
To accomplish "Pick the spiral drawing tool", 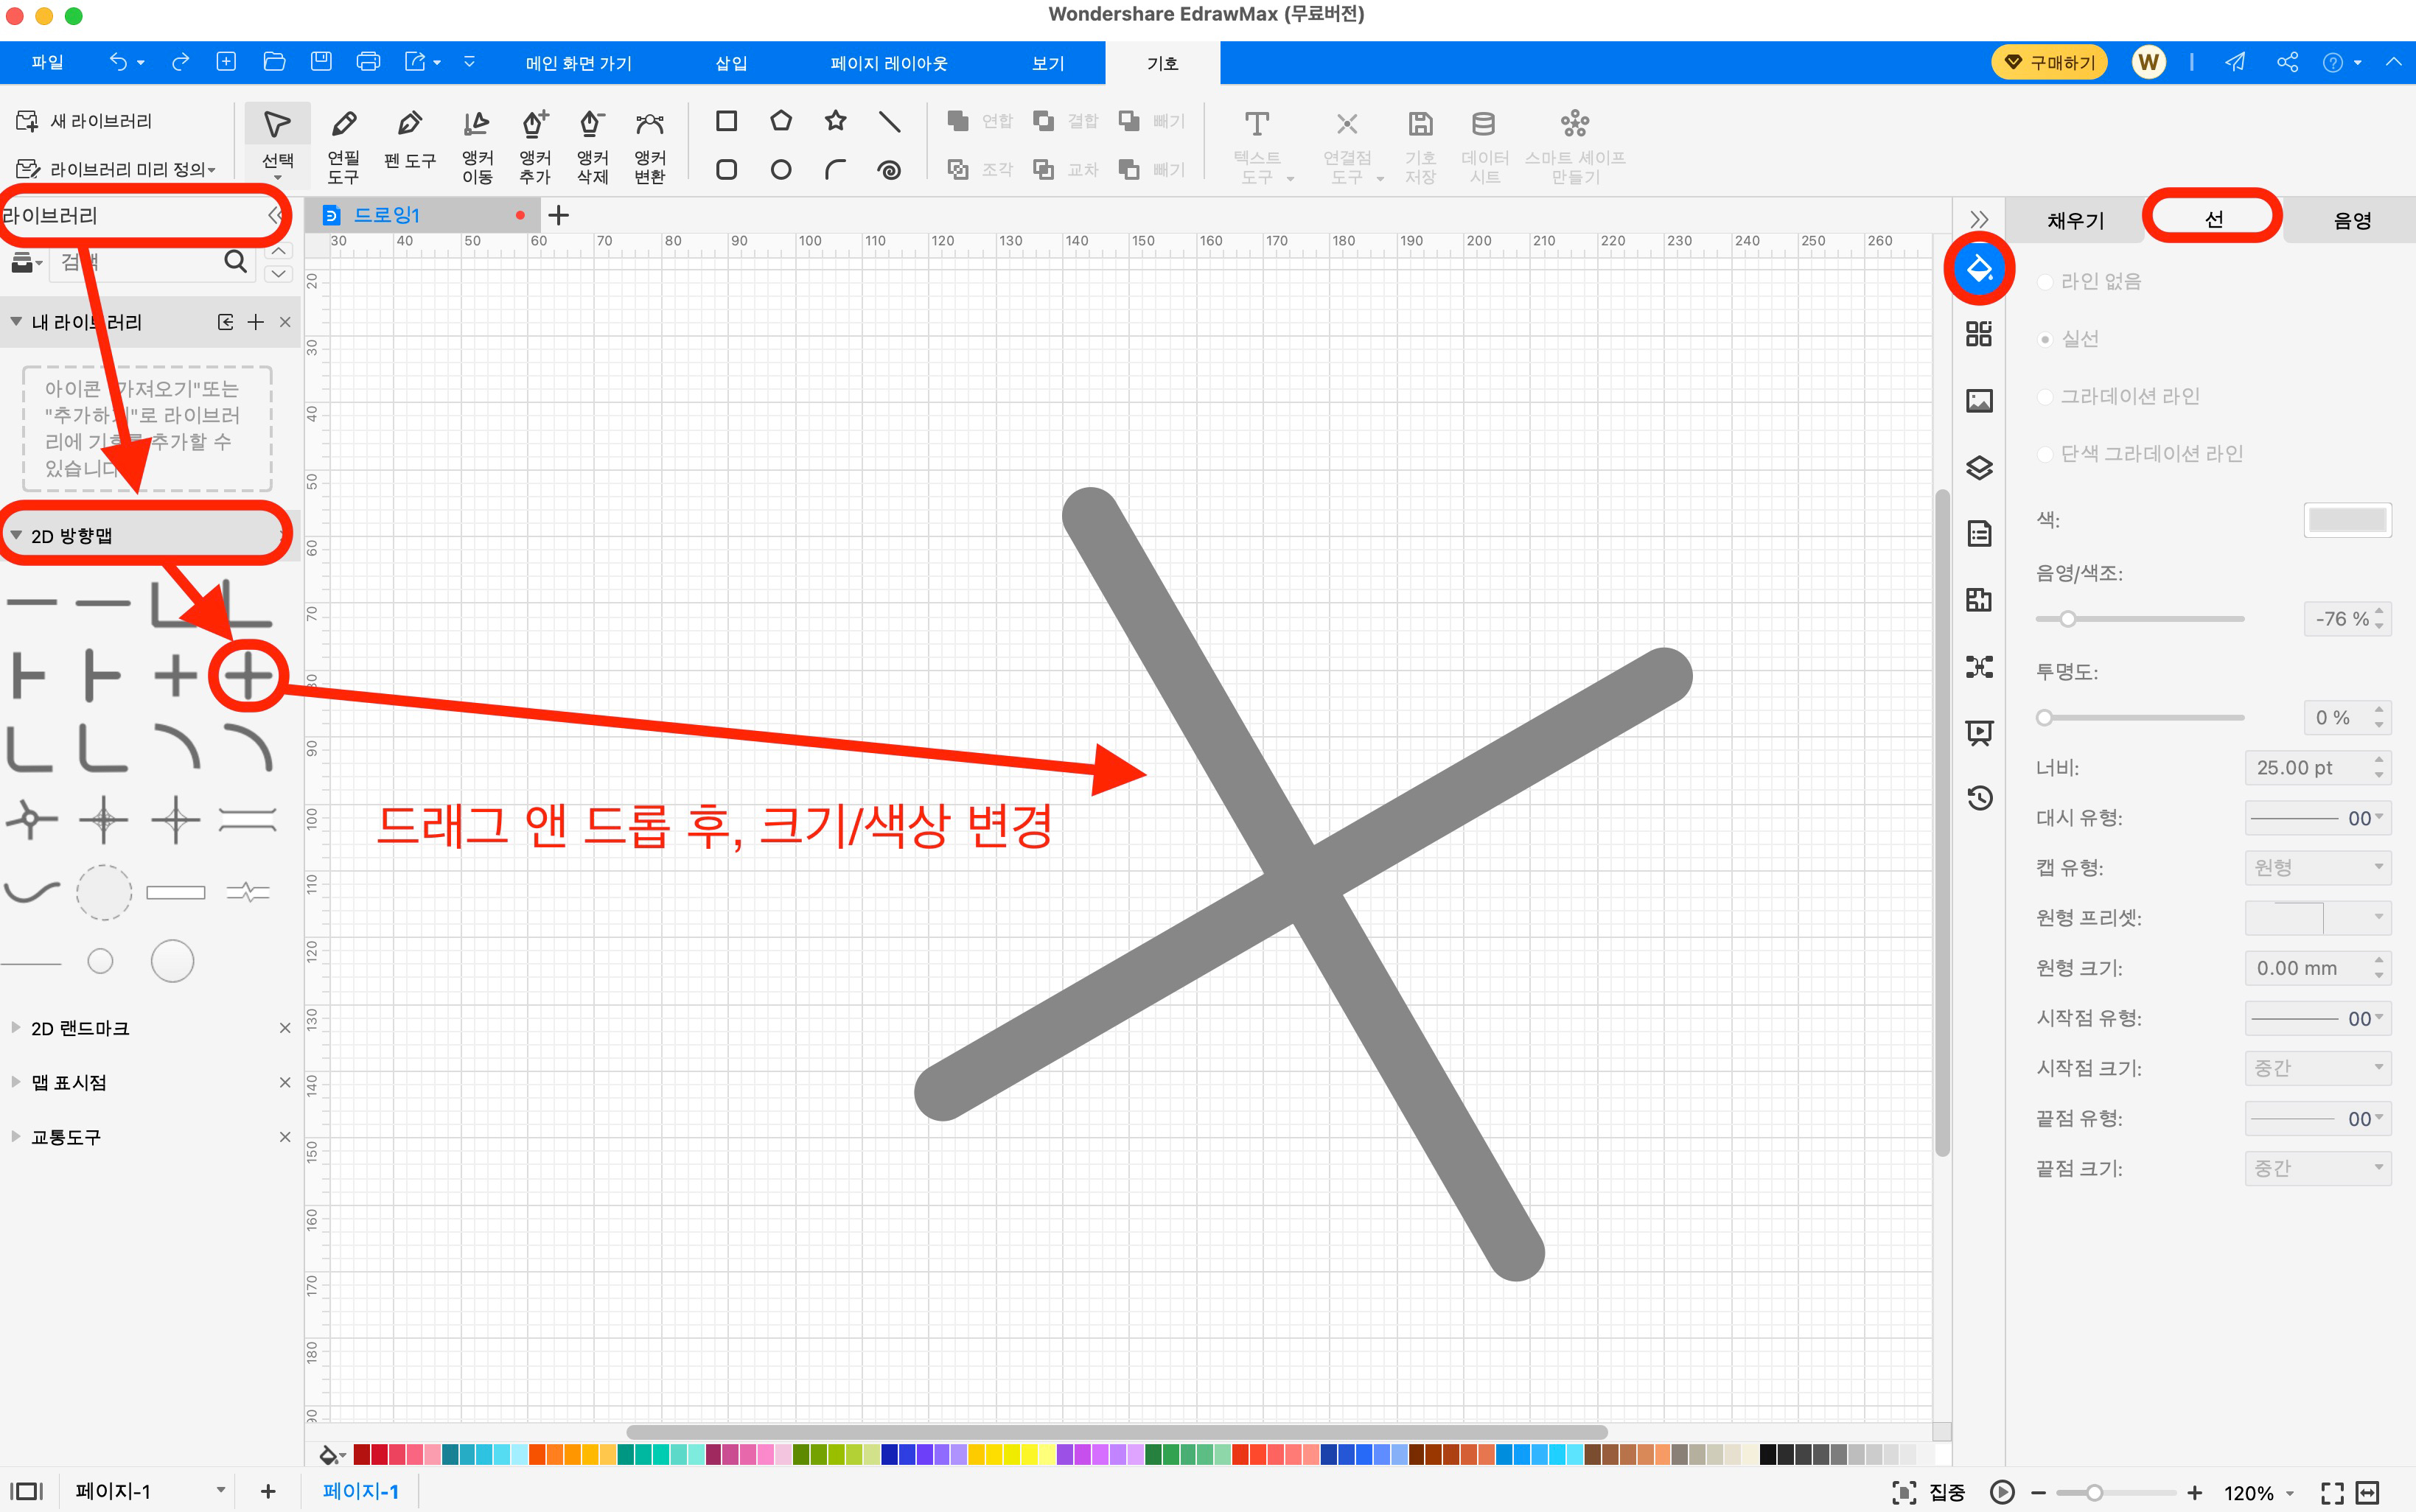I will click(x=889, y=169).
